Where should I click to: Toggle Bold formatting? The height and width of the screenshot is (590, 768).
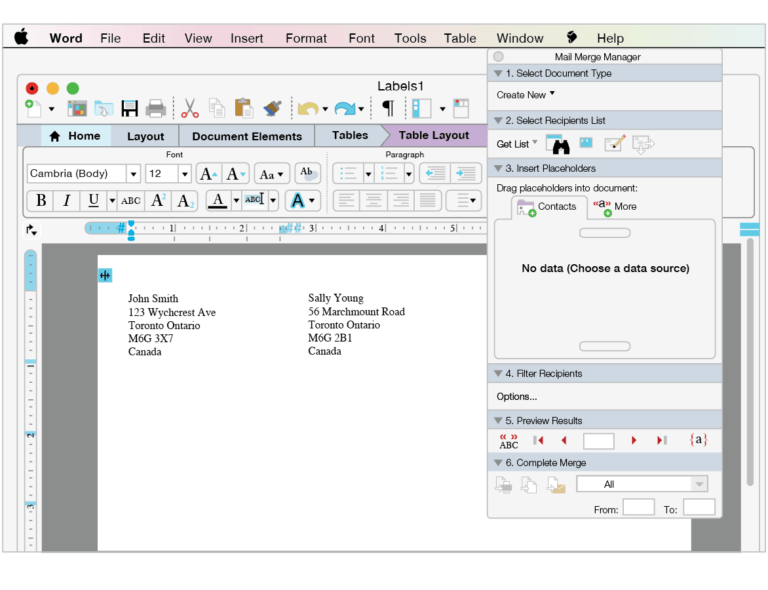click(x=41, y=200)
